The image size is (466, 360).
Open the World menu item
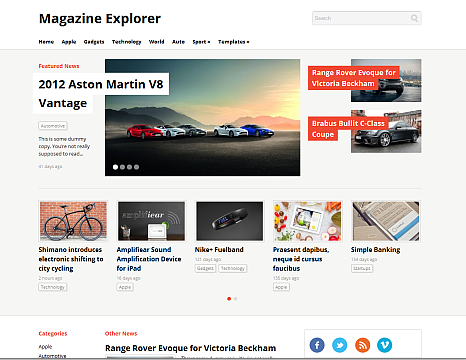click(x=156, y=42)
